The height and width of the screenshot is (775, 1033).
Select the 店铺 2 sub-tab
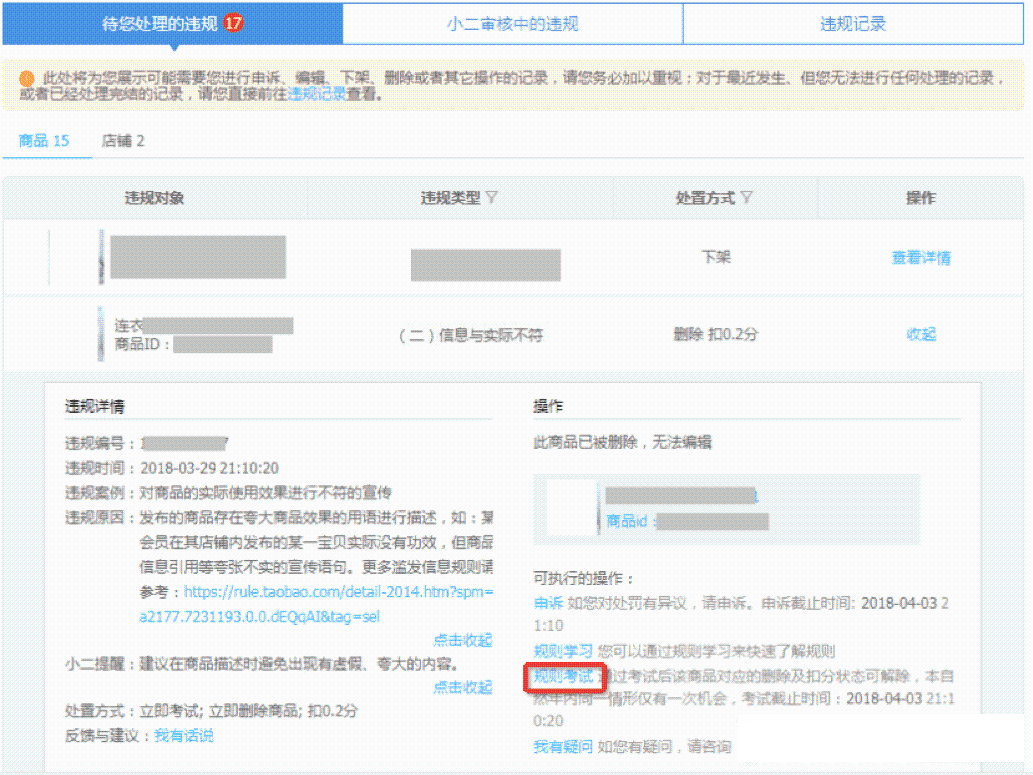[122, 141]
